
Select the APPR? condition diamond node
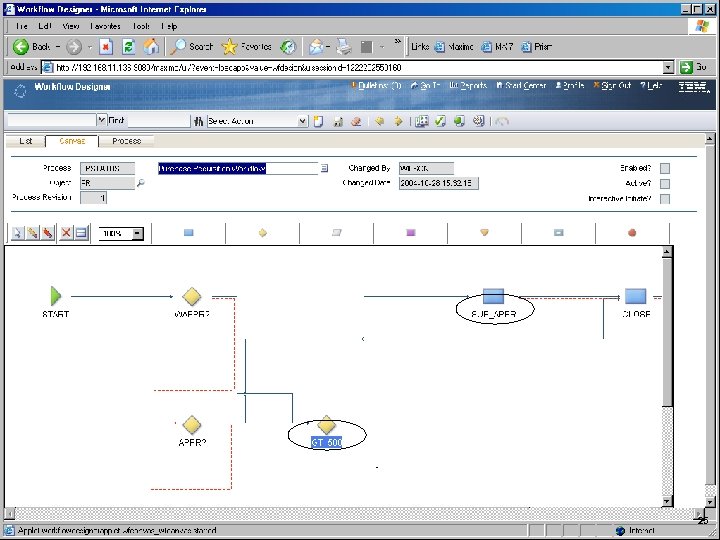(191, 425)
